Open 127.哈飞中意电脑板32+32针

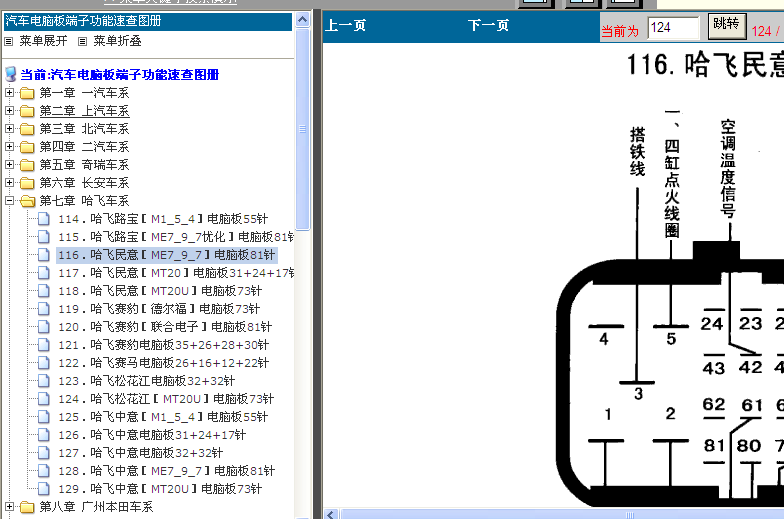[x=140, y=453]
